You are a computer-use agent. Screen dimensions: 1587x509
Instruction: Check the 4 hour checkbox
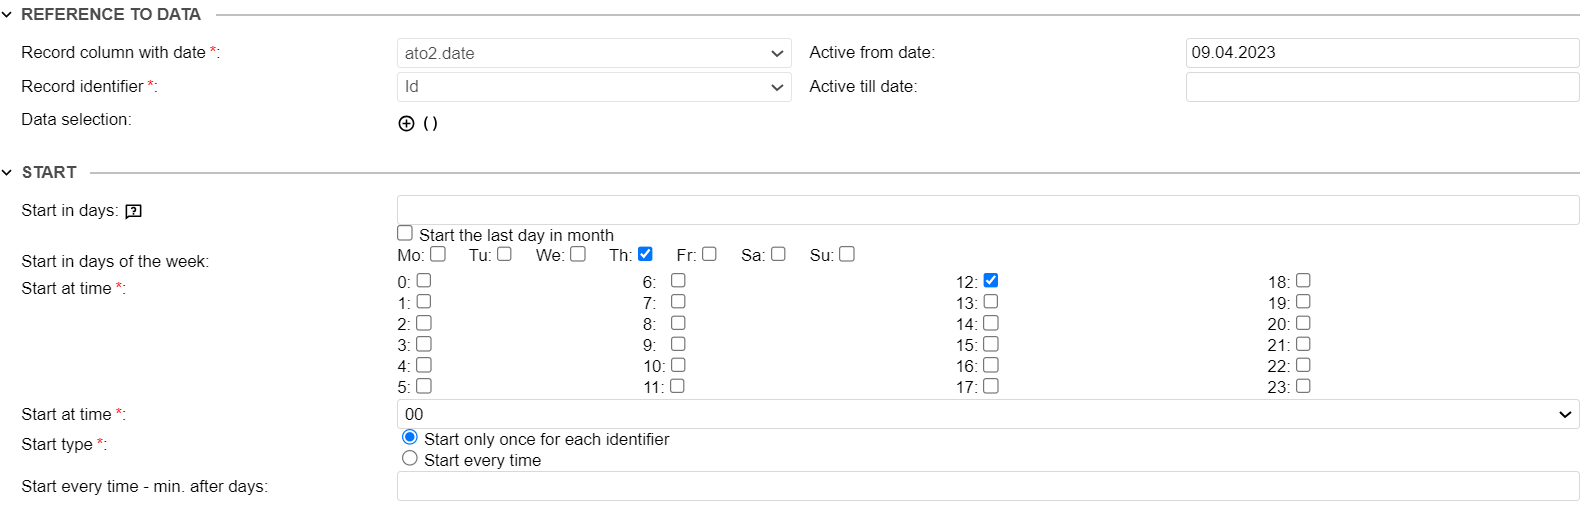coord(424,365)
